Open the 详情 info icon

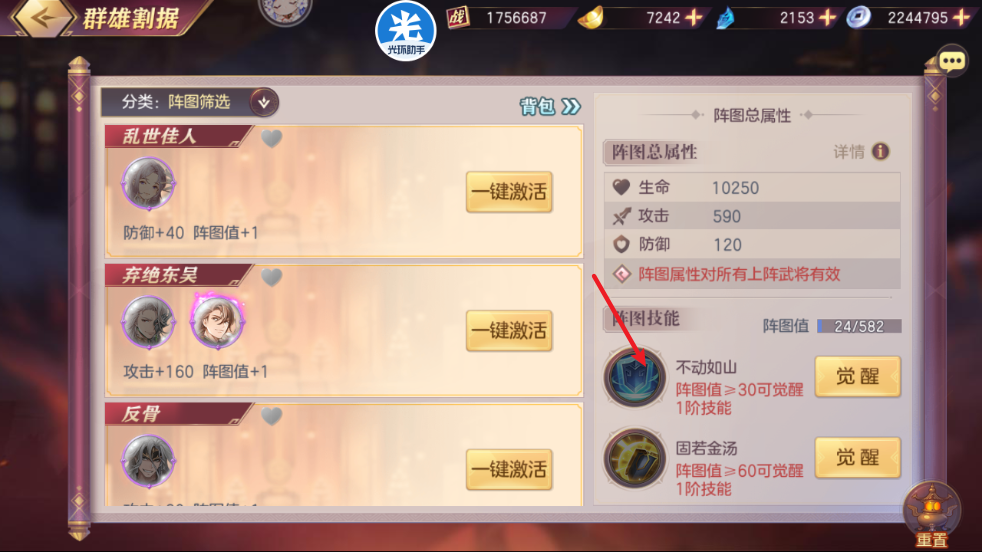(x=881, y=151)
